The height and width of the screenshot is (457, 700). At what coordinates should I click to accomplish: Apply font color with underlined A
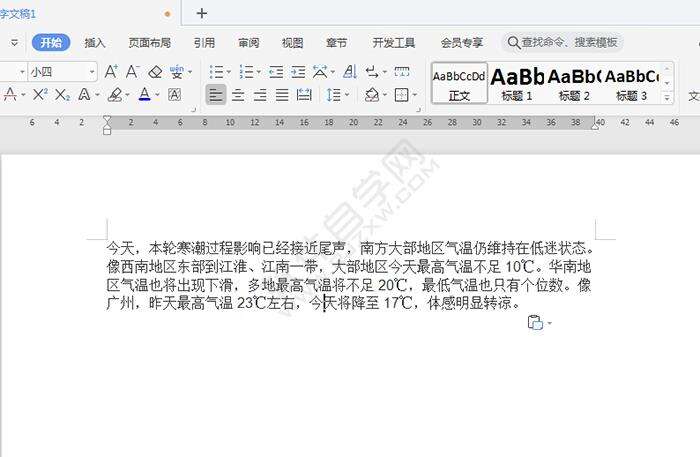pos(145,94)
